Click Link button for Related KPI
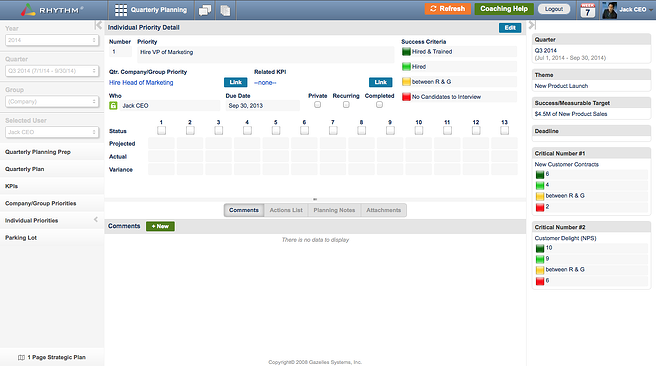This screenshot has height=366, width=656. pyautogui.click(x=380, y=82)
